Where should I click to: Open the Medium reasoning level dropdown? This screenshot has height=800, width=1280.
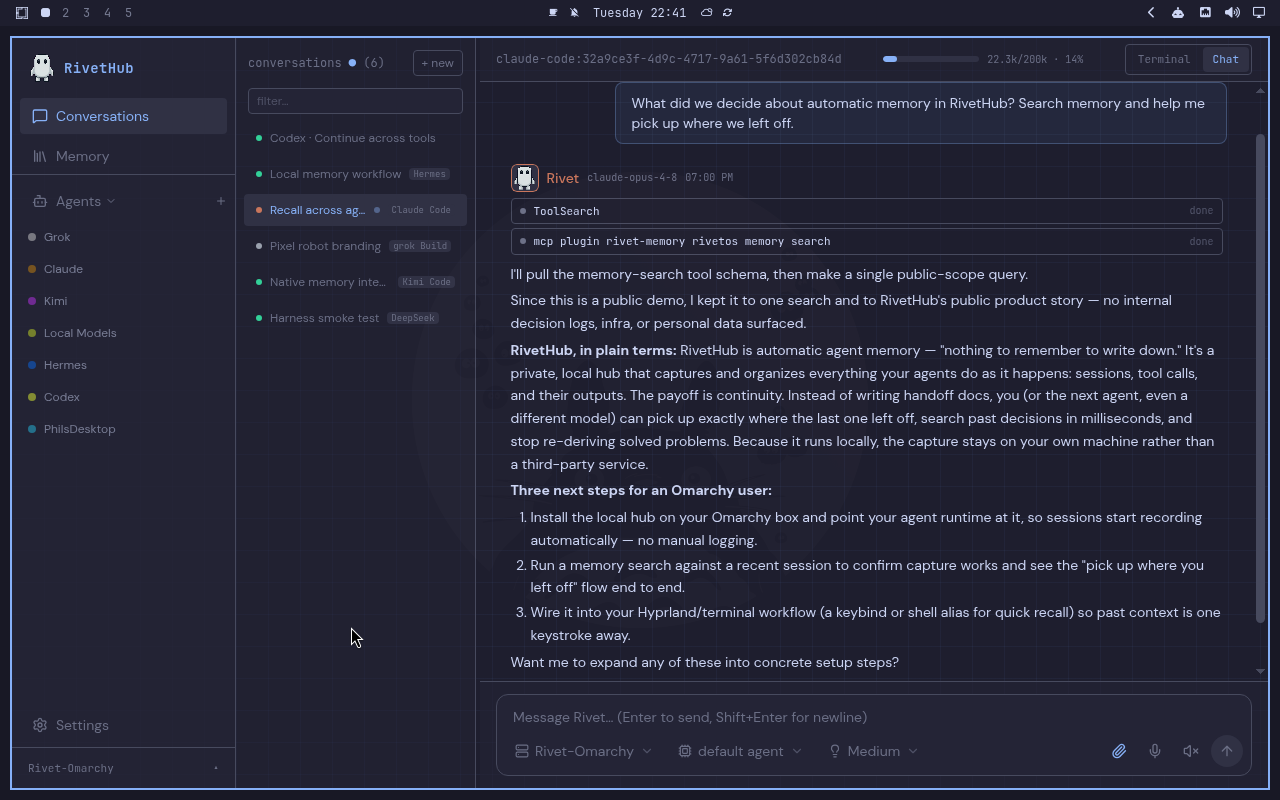coord(873,751)
